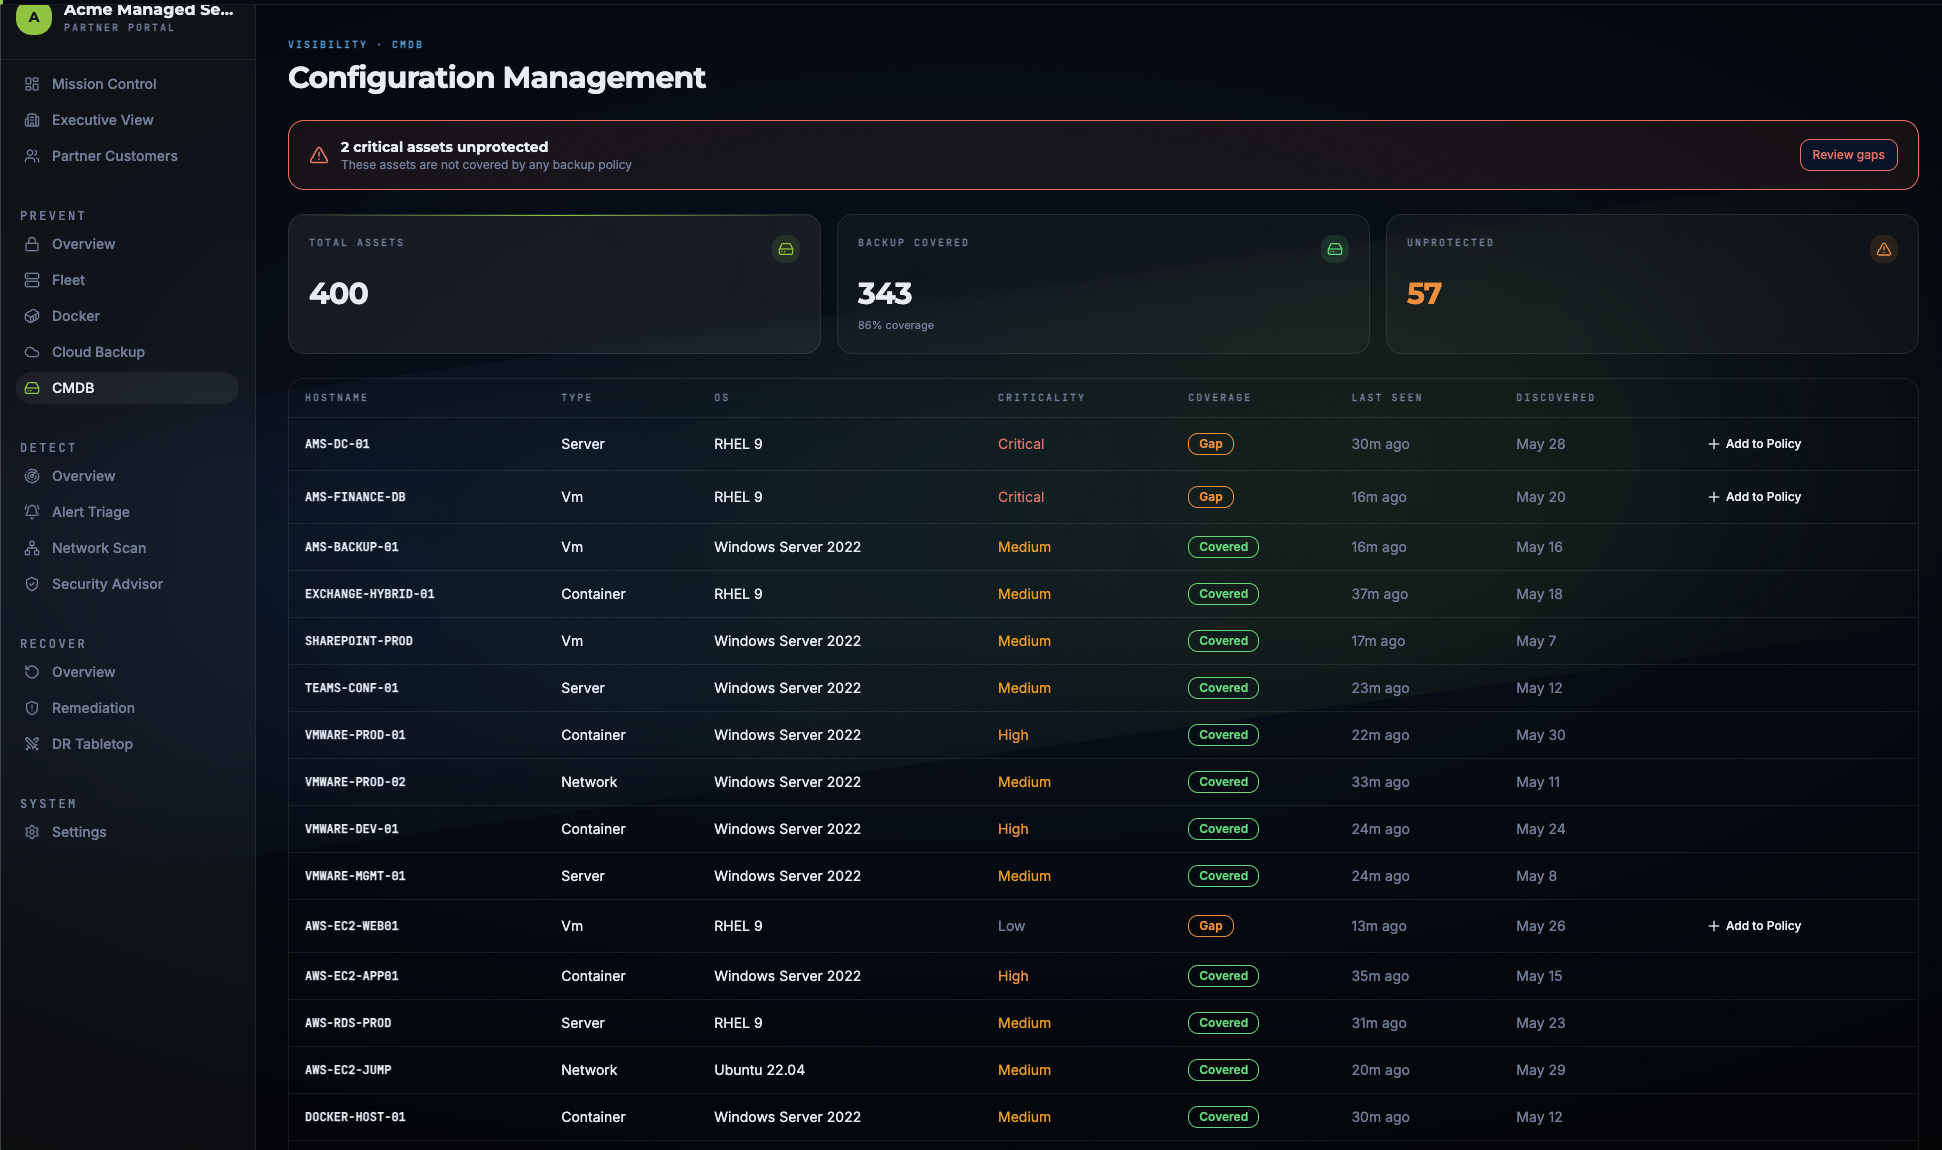Go to Partner Customers
This screenshot has height=1150, width=1942.
127,156
